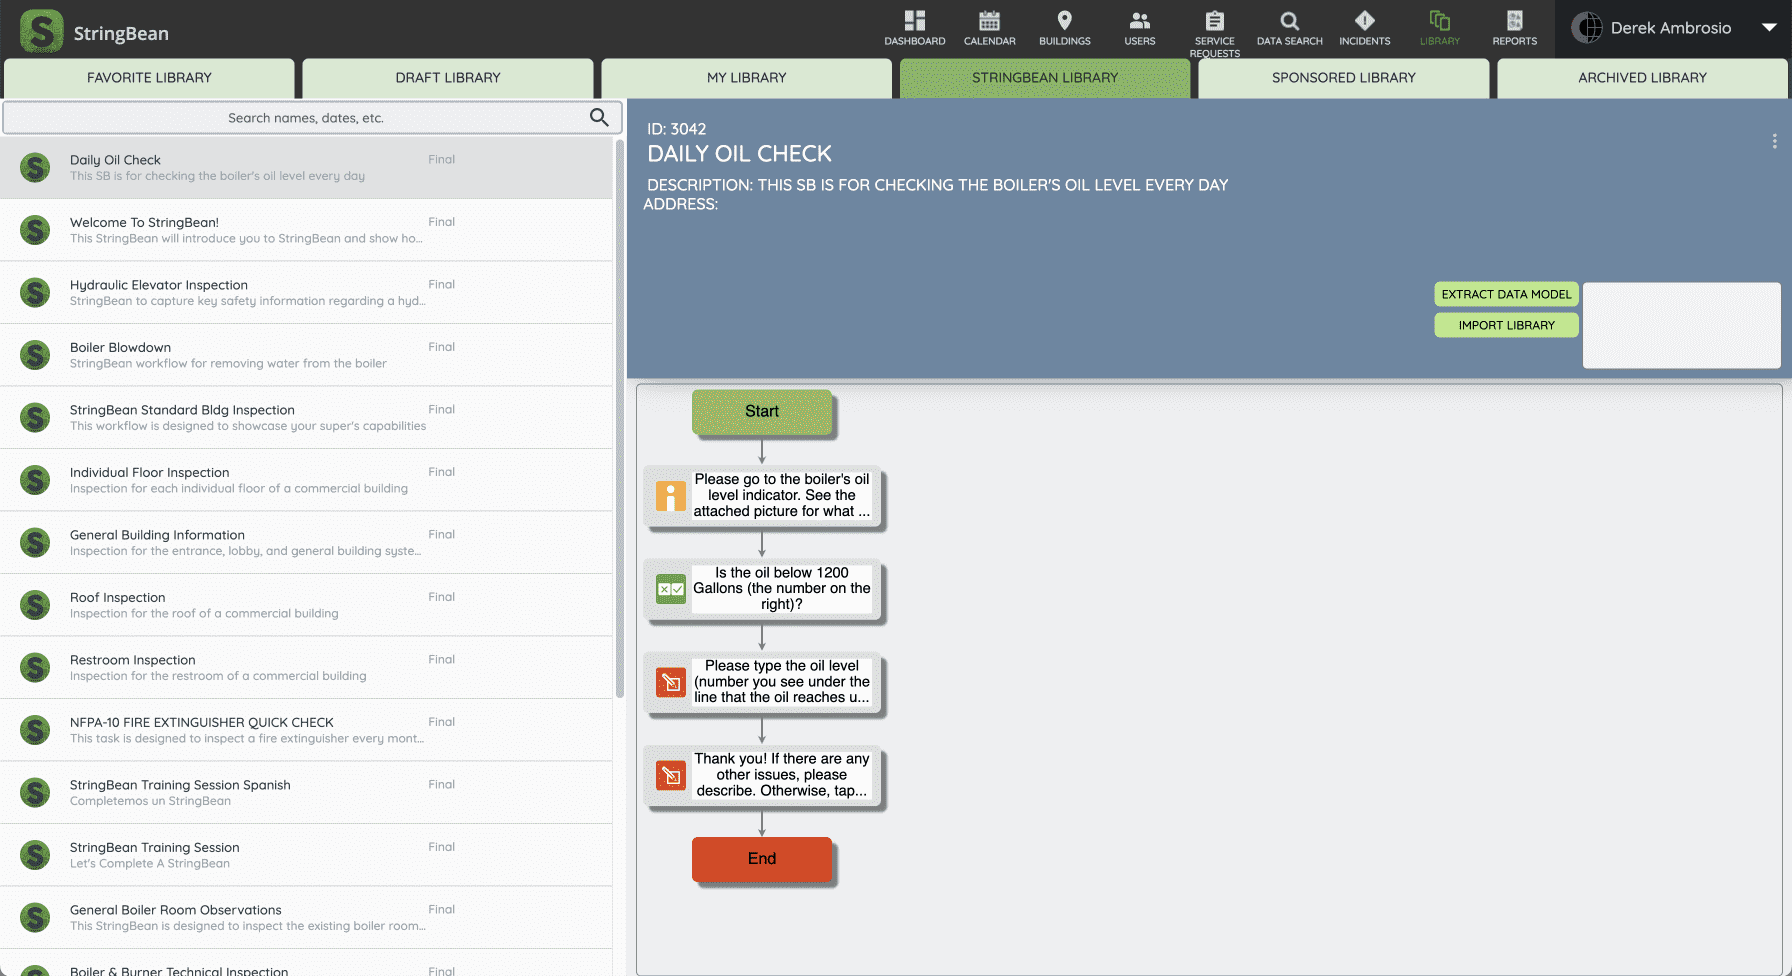Click the Derek Ambrosio user name
The height and width of the screenshot is (976, 1792).
1670,28
